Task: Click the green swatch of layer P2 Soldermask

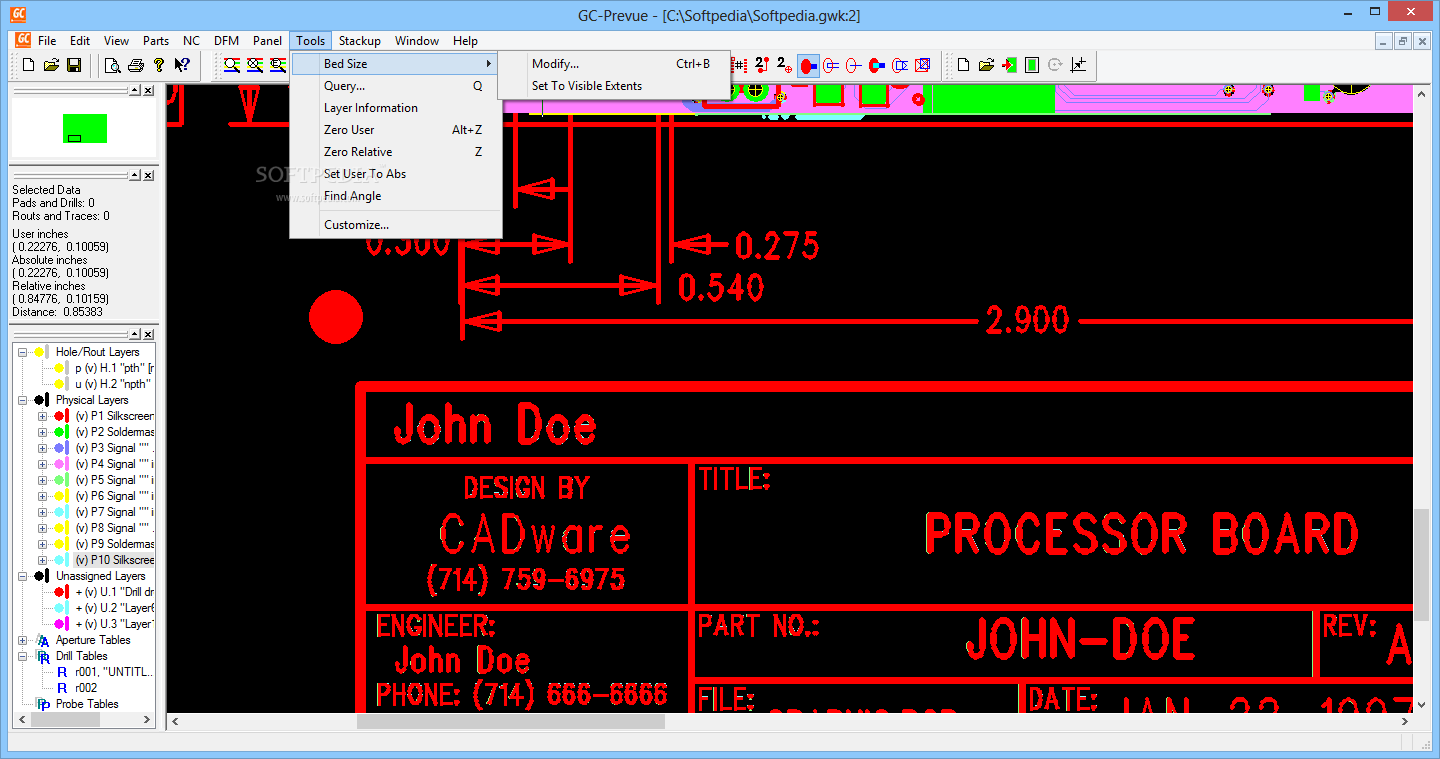Action: coord(61,432)
